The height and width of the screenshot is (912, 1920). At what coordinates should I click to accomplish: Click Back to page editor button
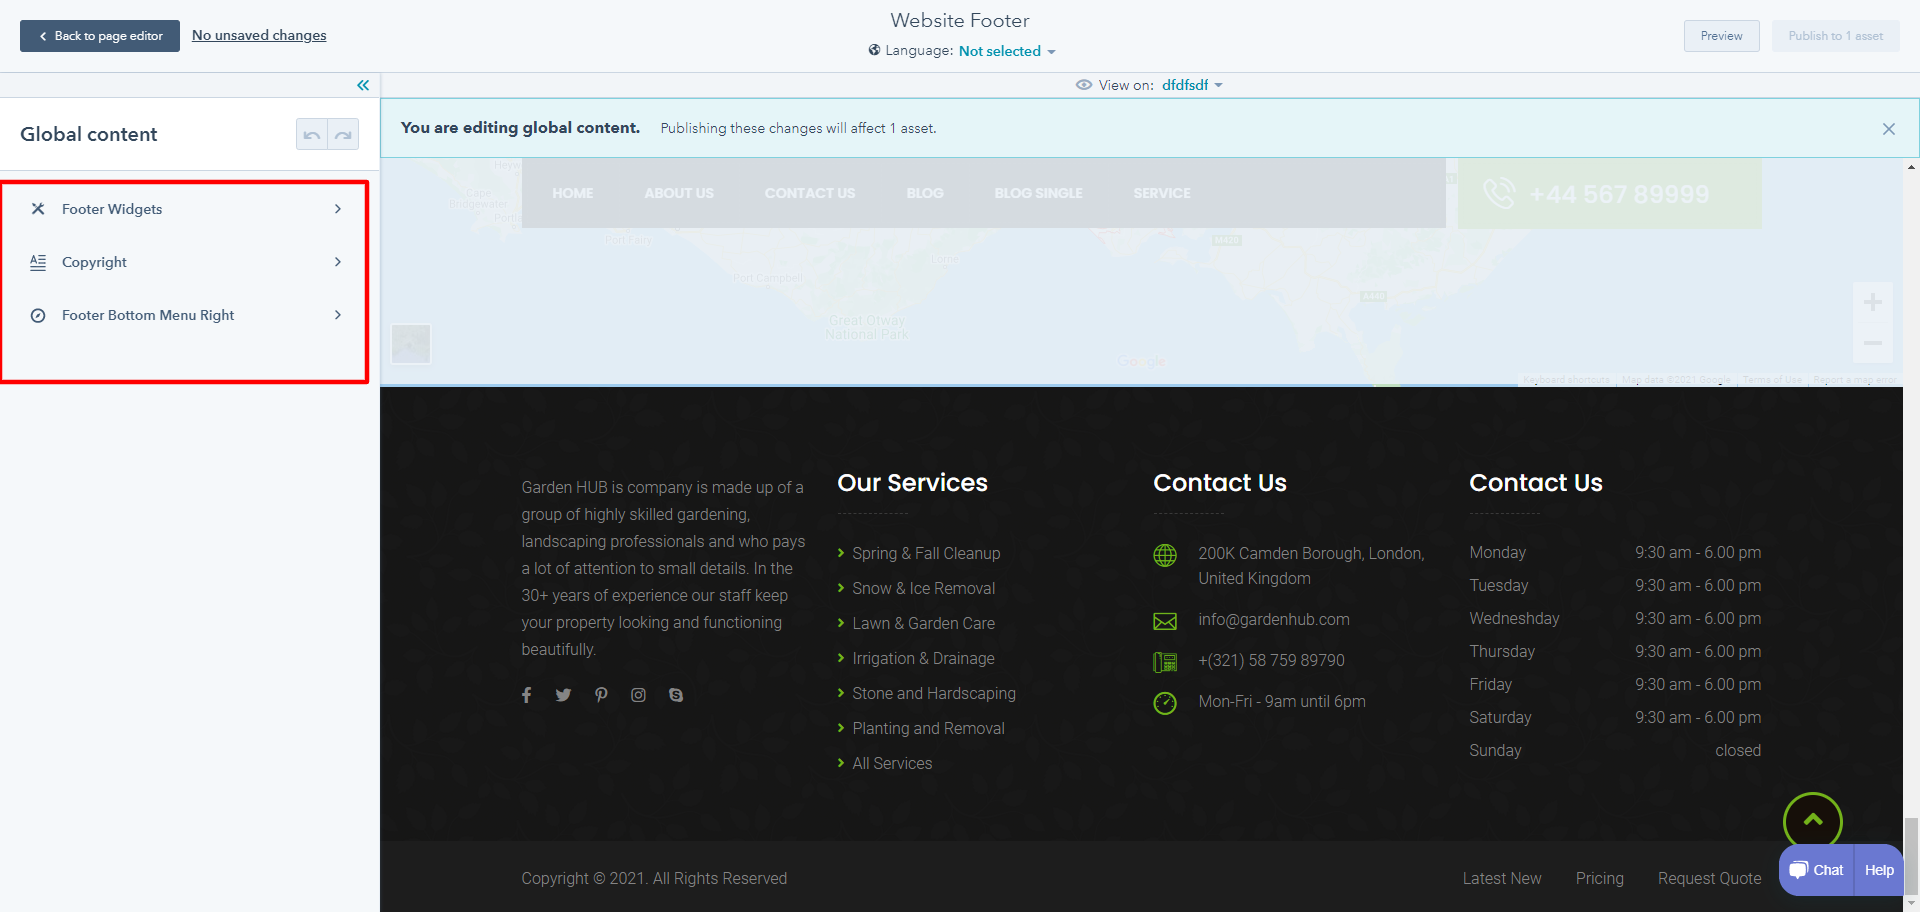point(100,36)
